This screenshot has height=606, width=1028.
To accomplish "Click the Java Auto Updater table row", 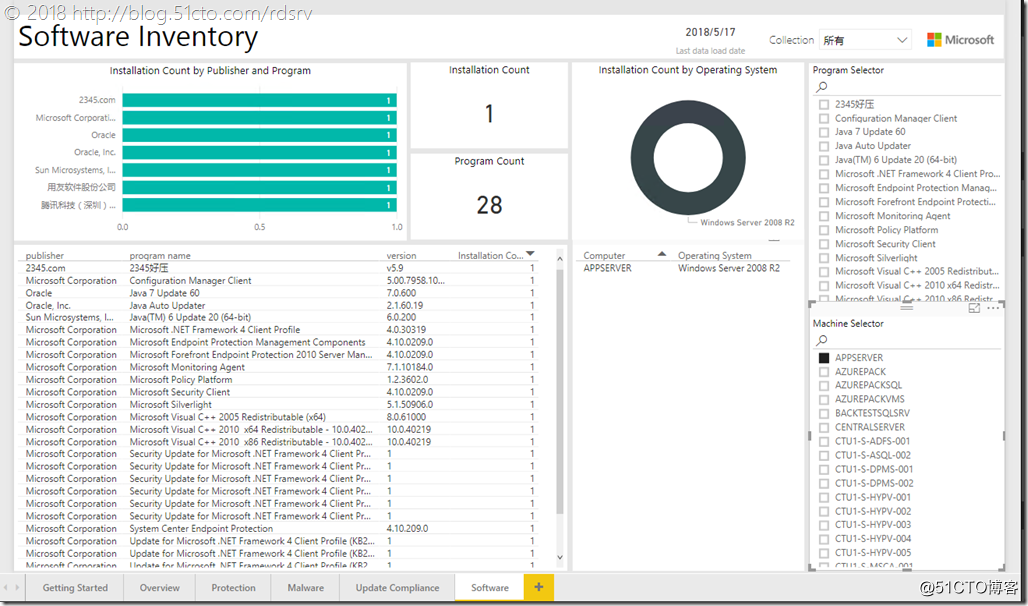I will click(x=281, y=306).
